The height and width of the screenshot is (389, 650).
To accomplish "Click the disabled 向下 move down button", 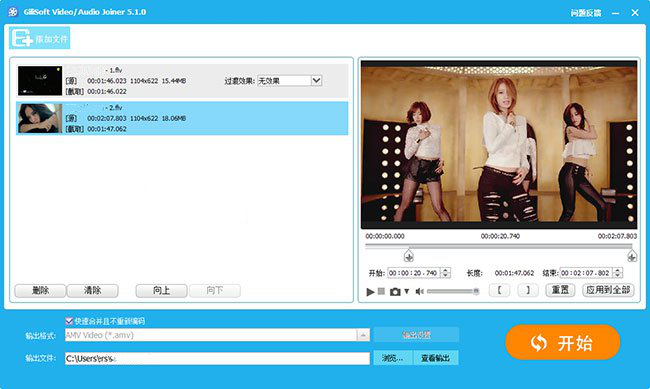I will pyautogui.click(x=215, y=290).
